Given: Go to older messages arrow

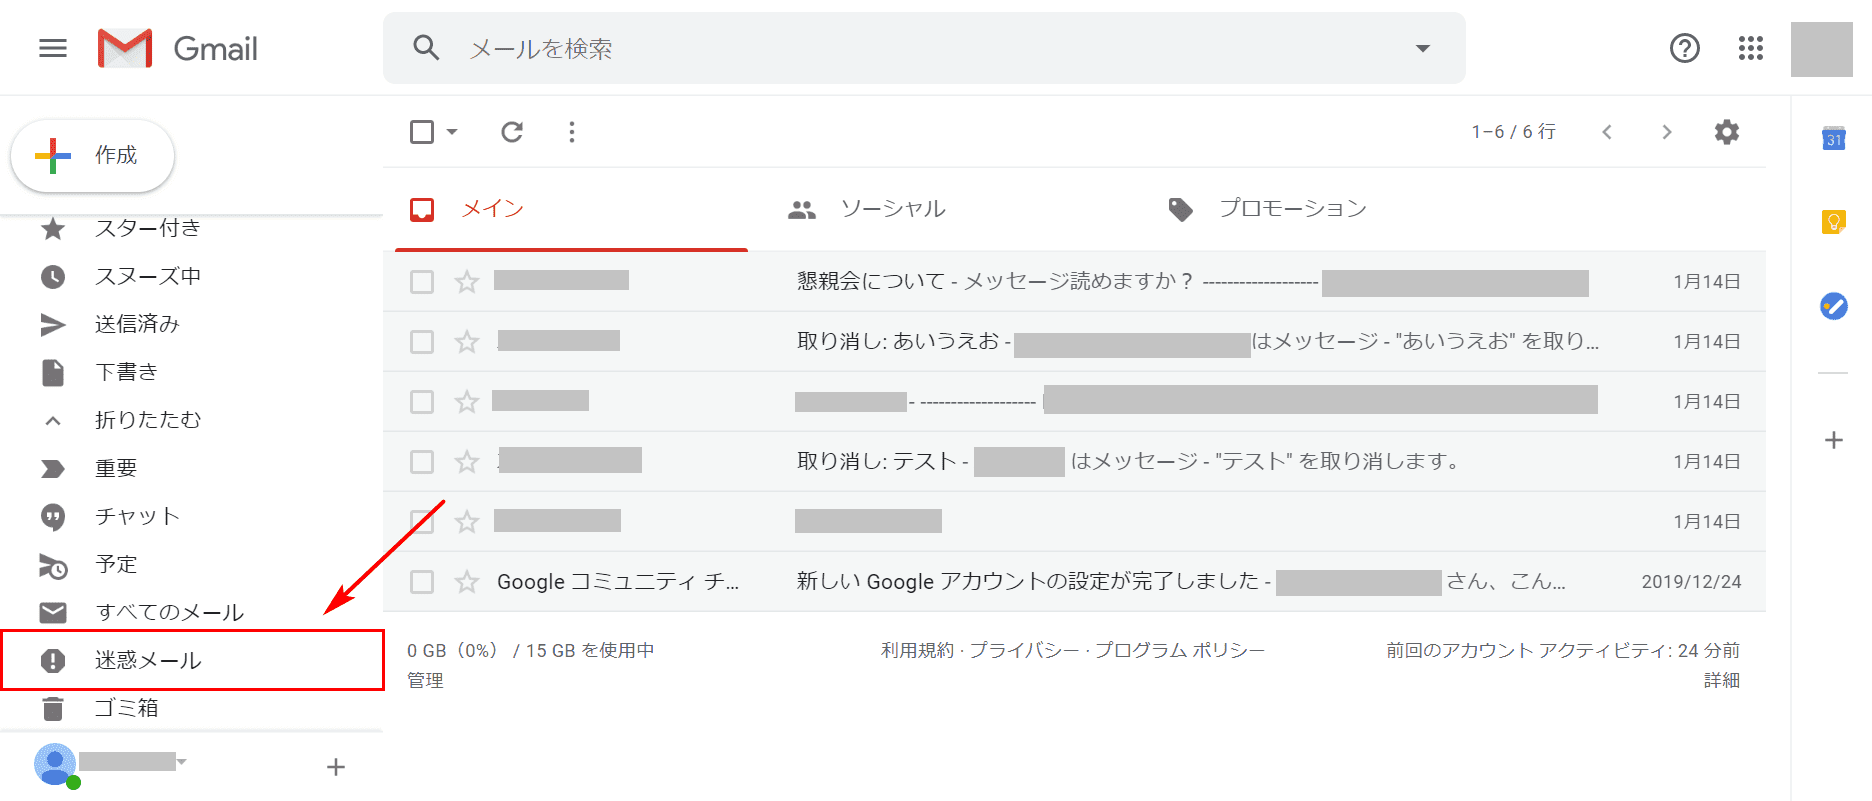Looking at the screenshot, I should click(x=1666, y=132).
